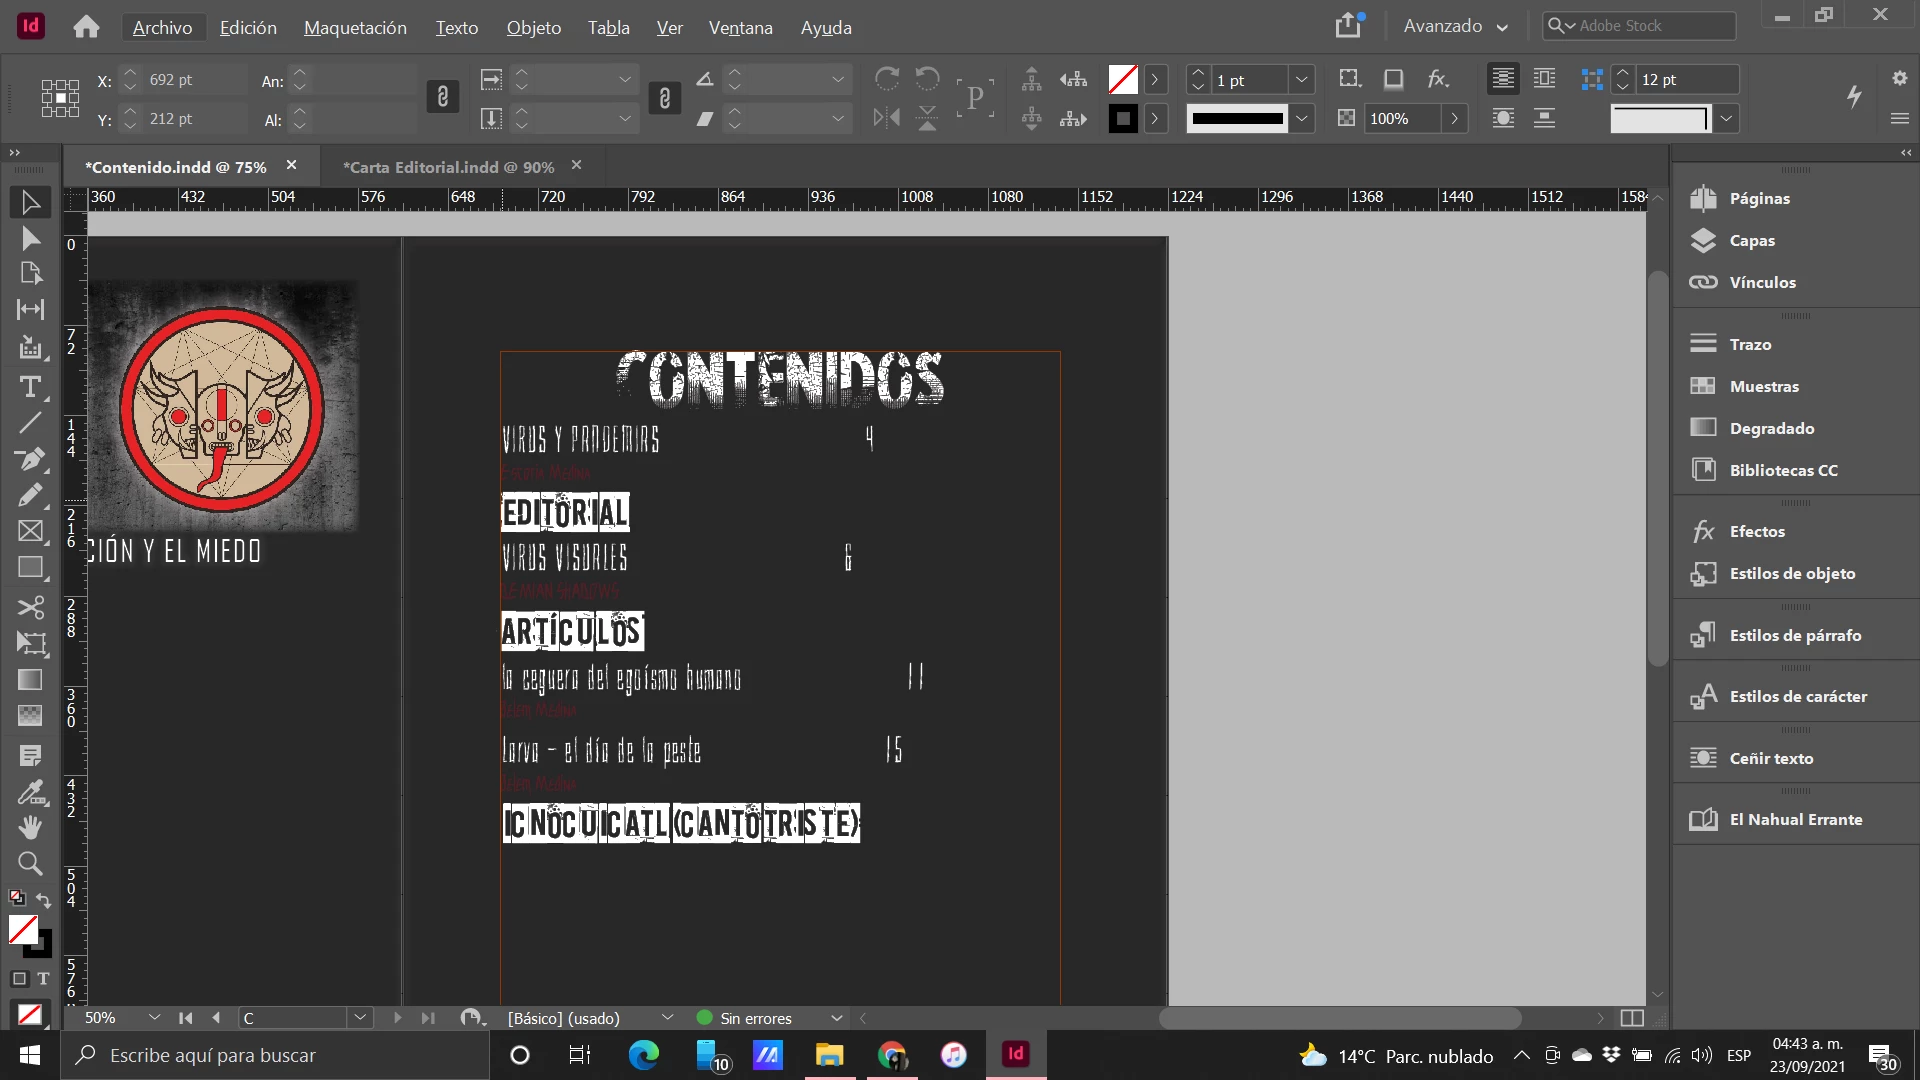Select the Rectangle Frame tool
The width and height of the screenshot is (1920, 1080).
click(x=30, y=531)
